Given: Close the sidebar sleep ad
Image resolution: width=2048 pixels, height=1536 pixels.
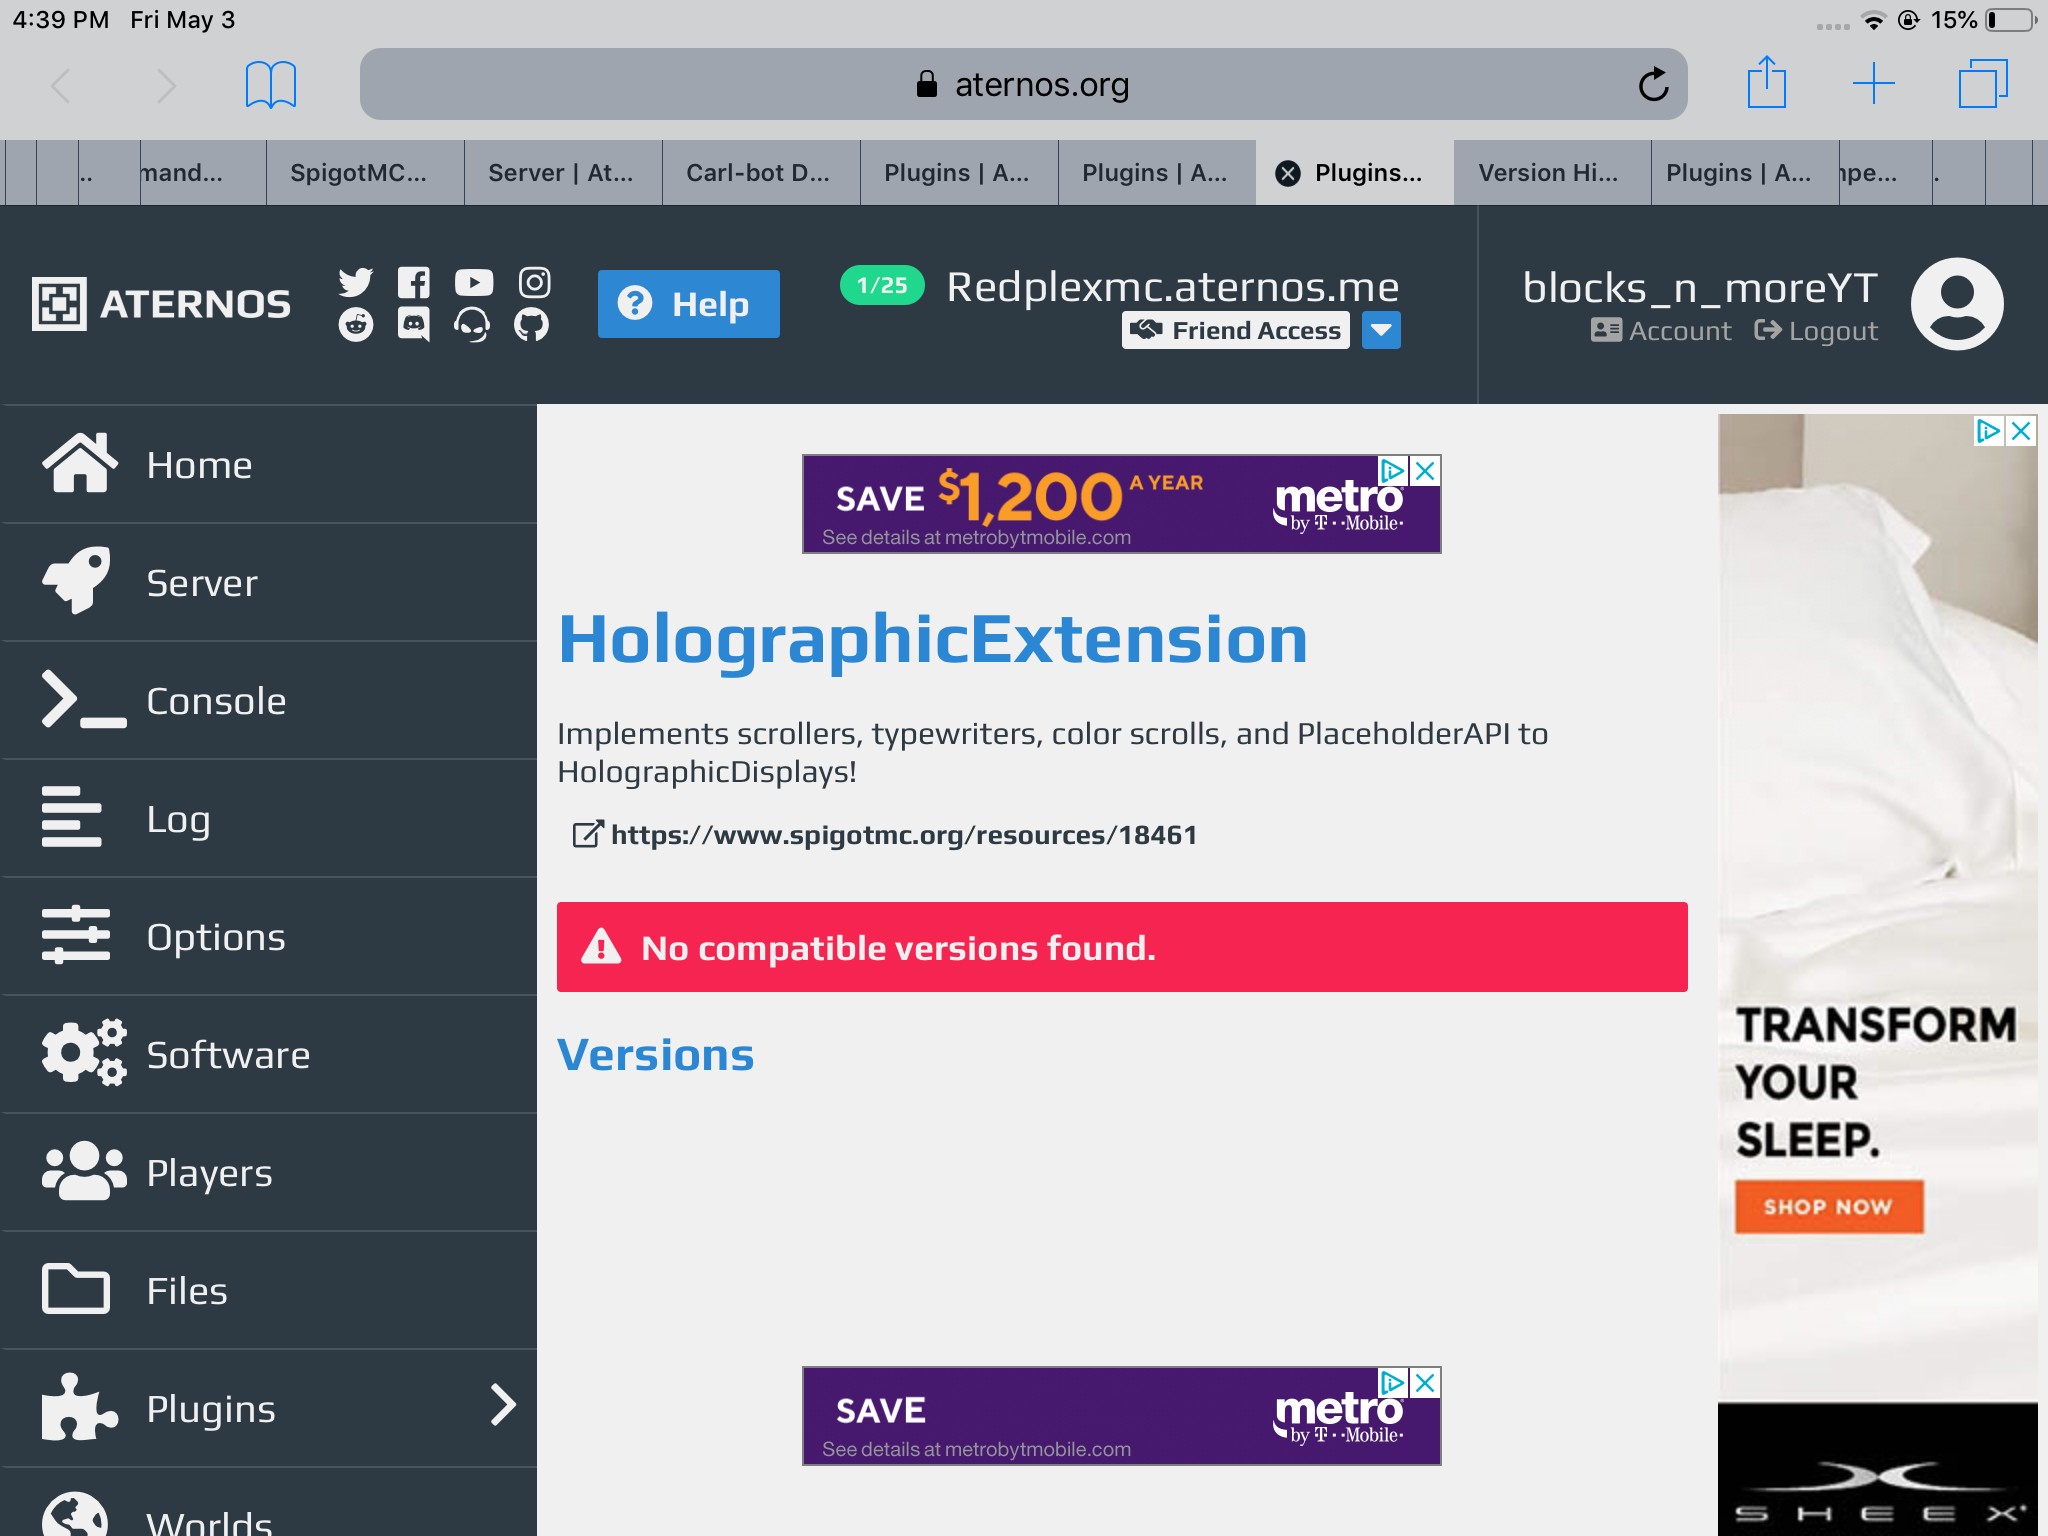Looking at the screenshot, I should pyautogui.click(x=2022, y=431).
